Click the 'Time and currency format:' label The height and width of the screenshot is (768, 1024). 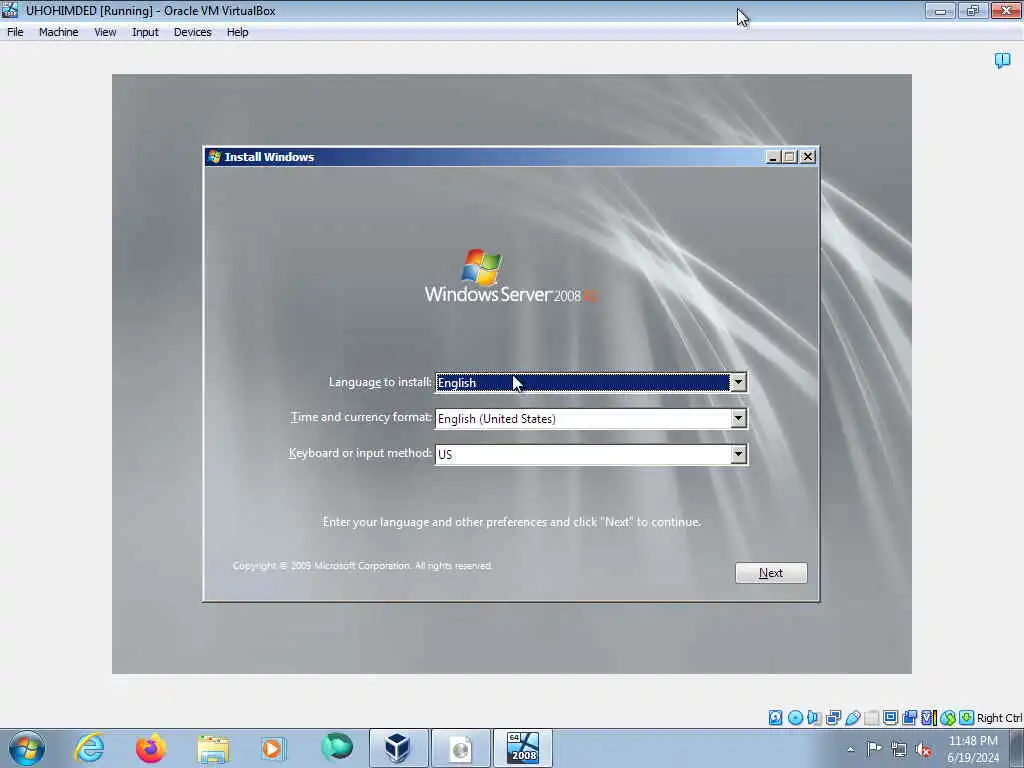click(361, 417)
